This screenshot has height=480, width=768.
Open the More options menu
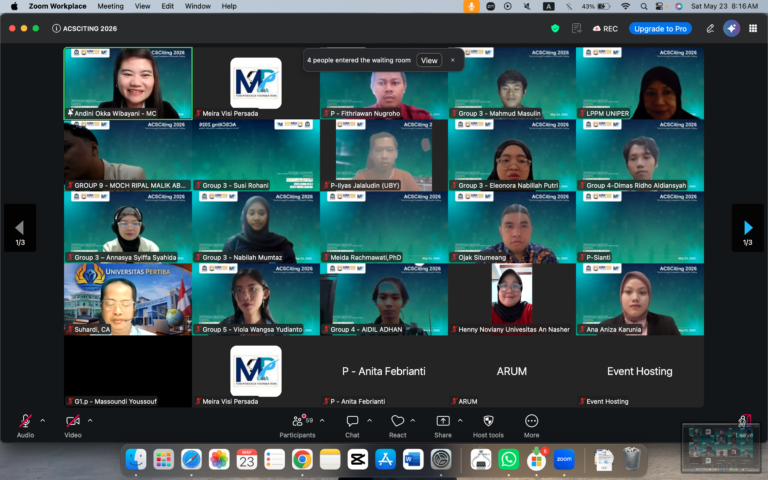coord(531,425)
